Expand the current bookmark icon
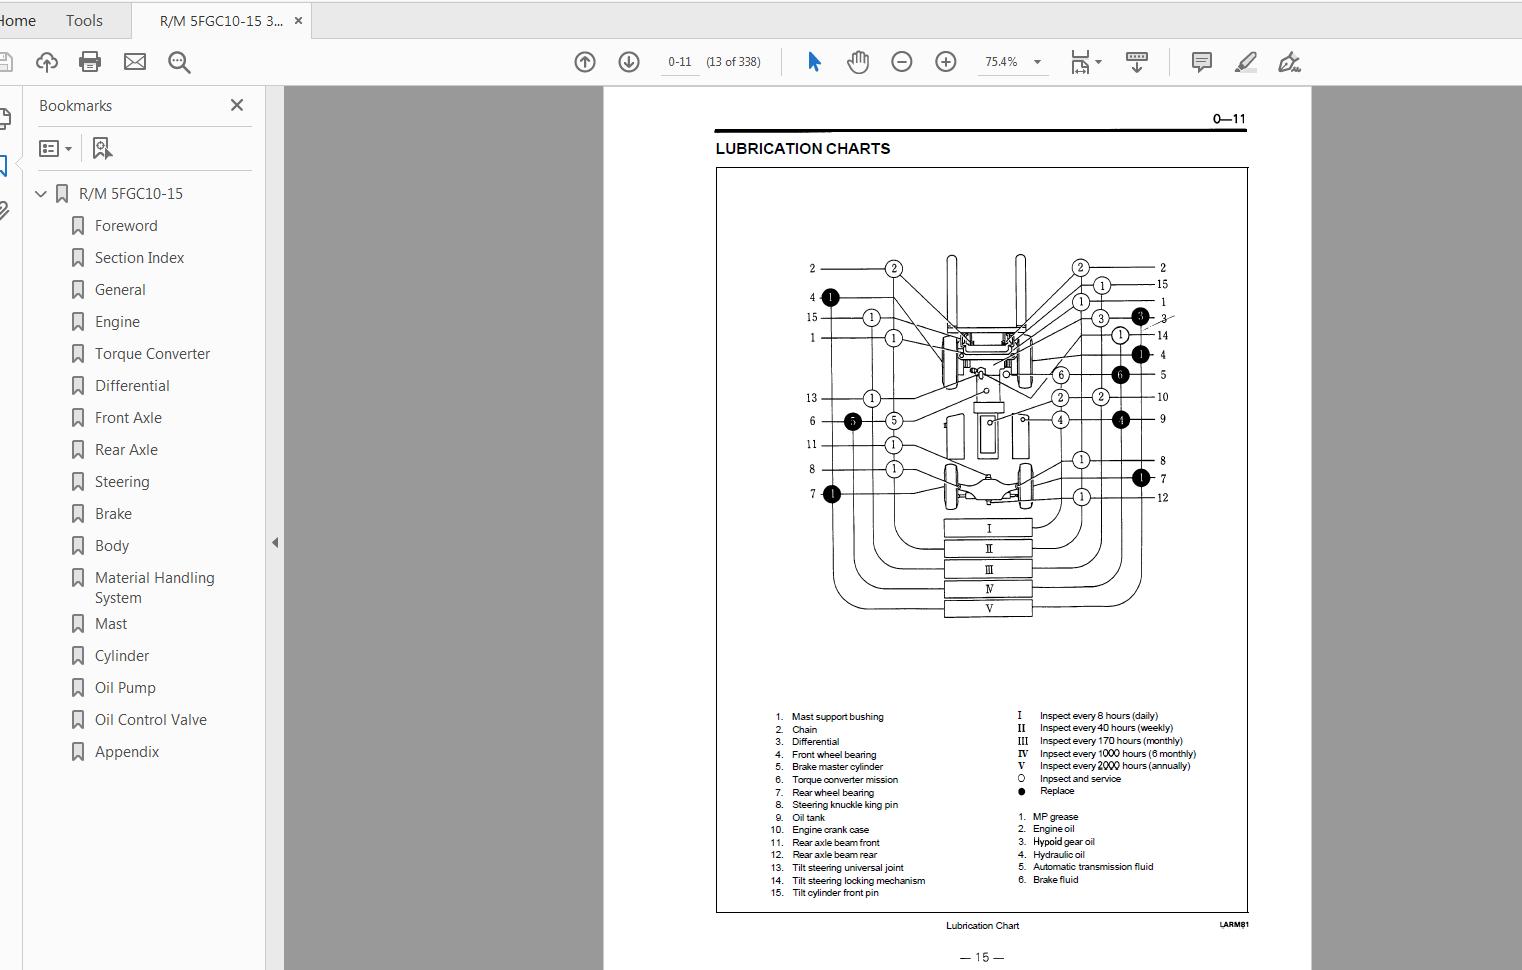 coord(102,147)
